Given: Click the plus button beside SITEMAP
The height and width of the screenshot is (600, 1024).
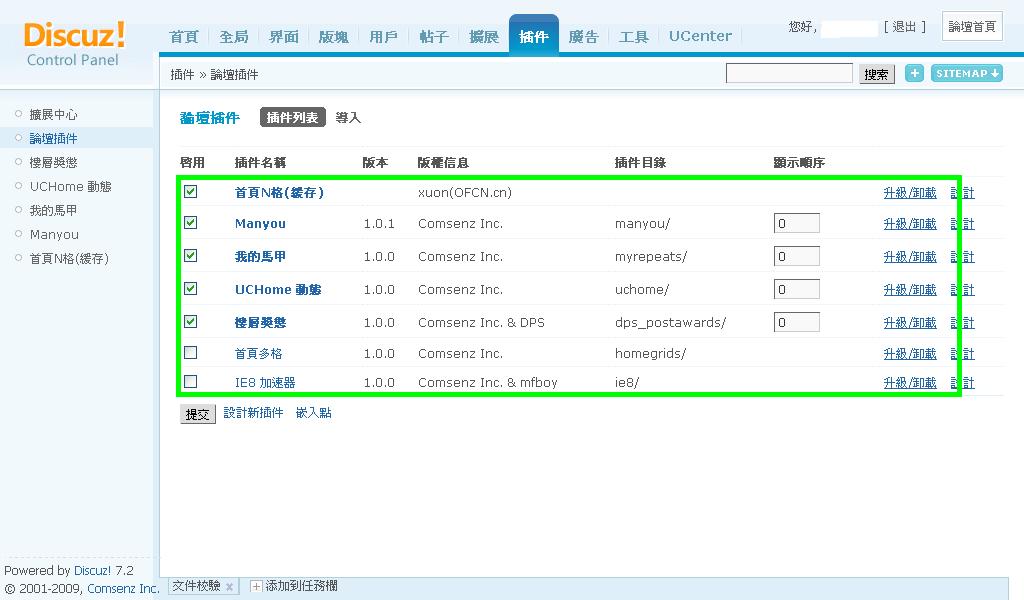Looking at the screenshot, I should pos(914,73).
